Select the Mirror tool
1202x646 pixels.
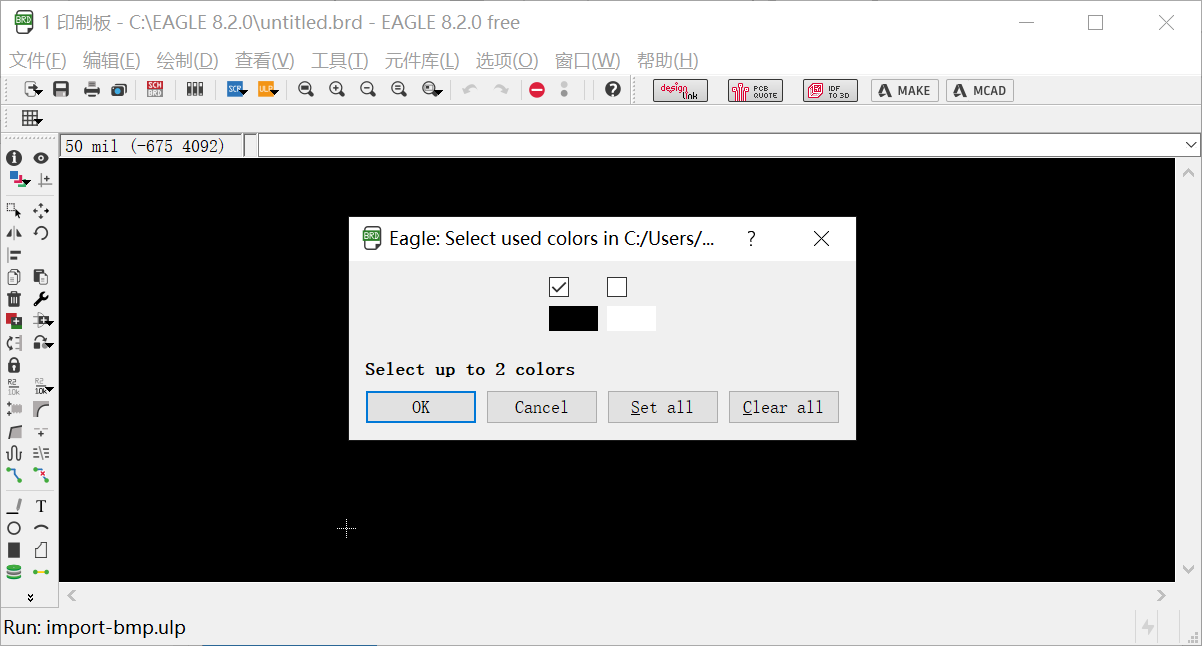[14, 233]
